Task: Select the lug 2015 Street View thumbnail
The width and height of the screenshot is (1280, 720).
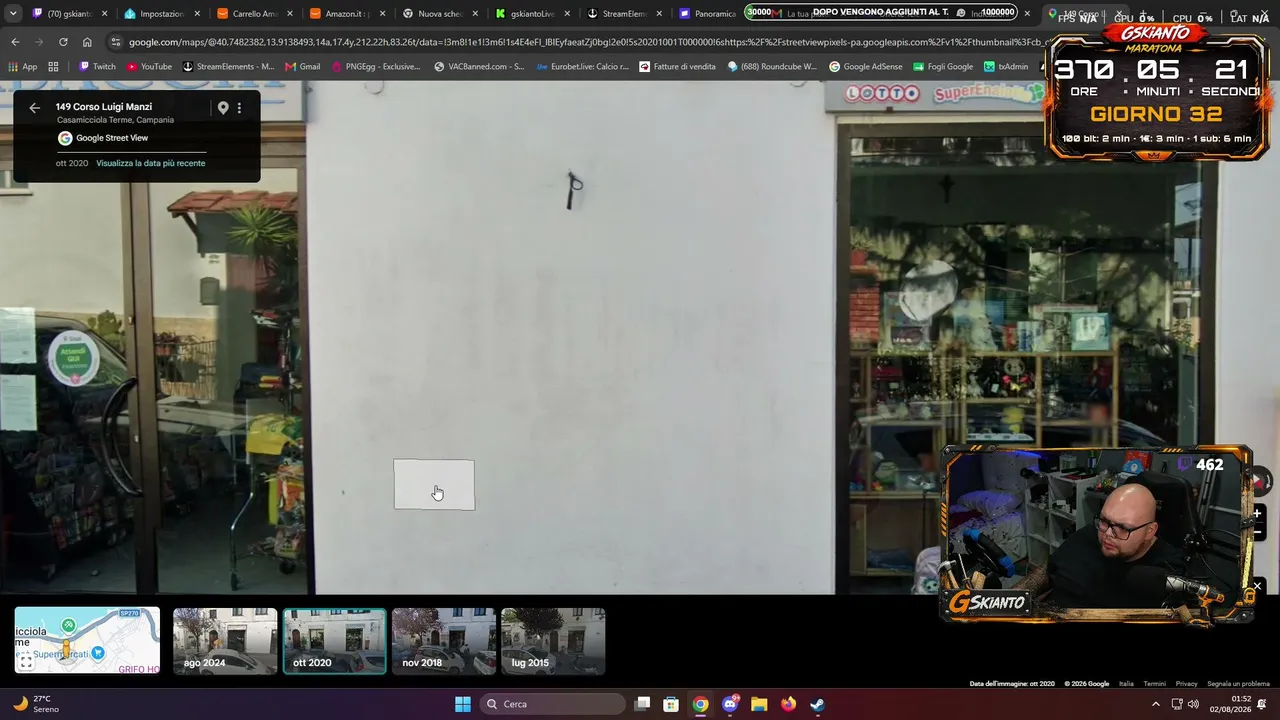Action: coord(553,641)
